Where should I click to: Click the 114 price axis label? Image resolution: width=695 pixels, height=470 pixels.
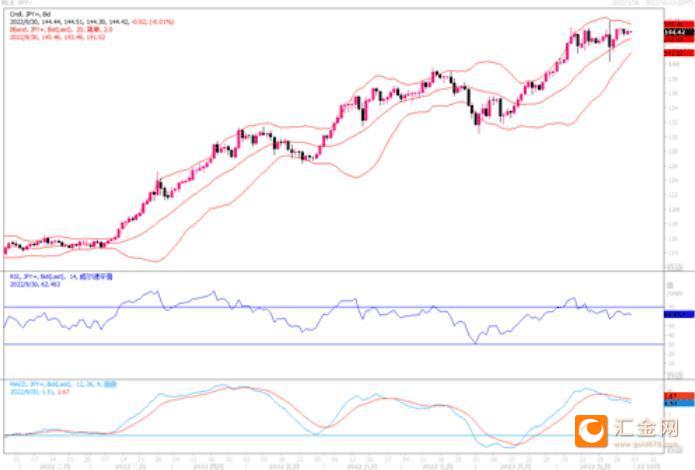674,253
